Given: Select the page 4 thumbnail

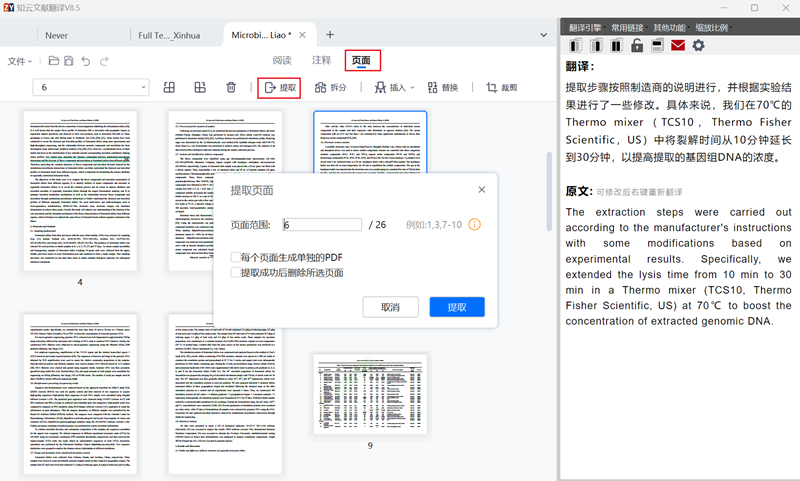Looking at the screenshot, I should tap(80, 191).
